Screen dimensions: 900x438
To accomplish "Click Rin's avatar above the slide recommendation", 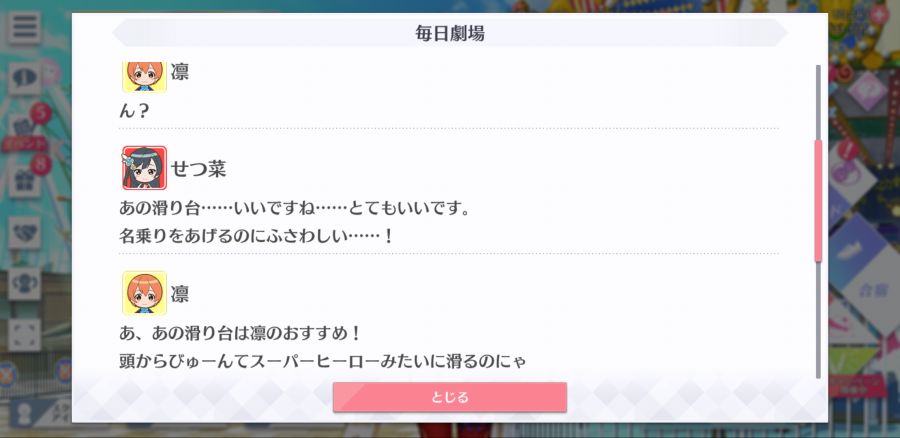I will tap(144, 293).
